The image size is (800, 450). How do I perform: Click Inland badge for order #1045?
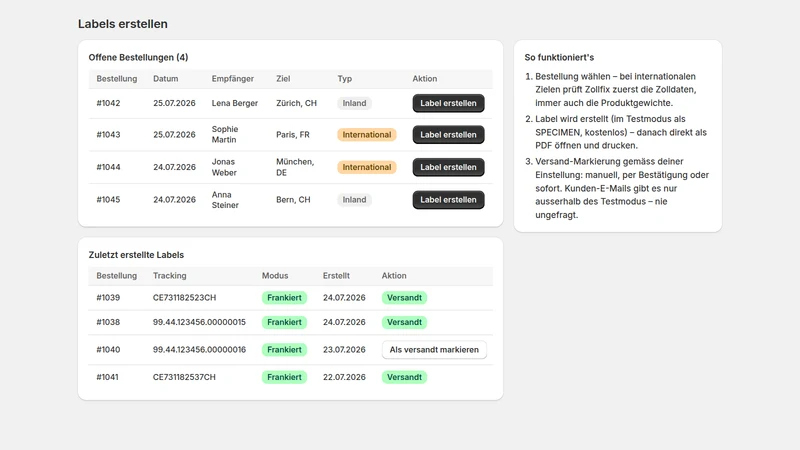(x=354, y=200)
